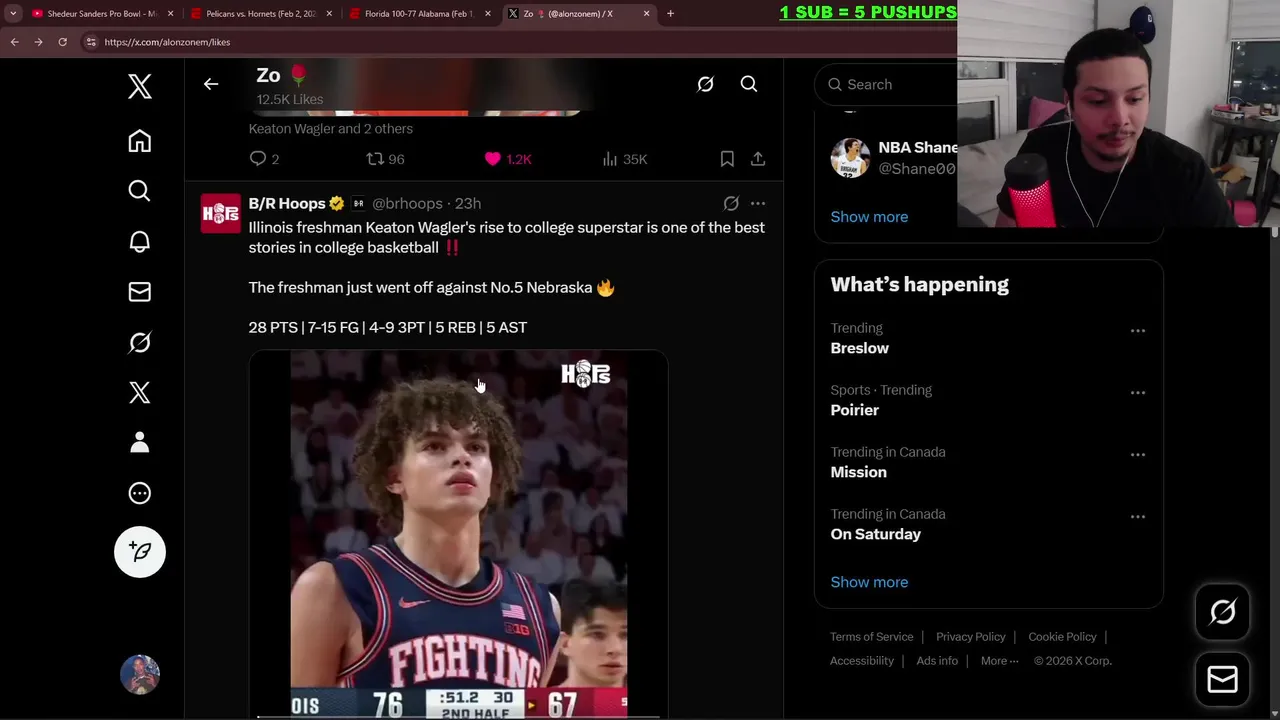Open more options for On Saturday trend

pos(1138,516)
